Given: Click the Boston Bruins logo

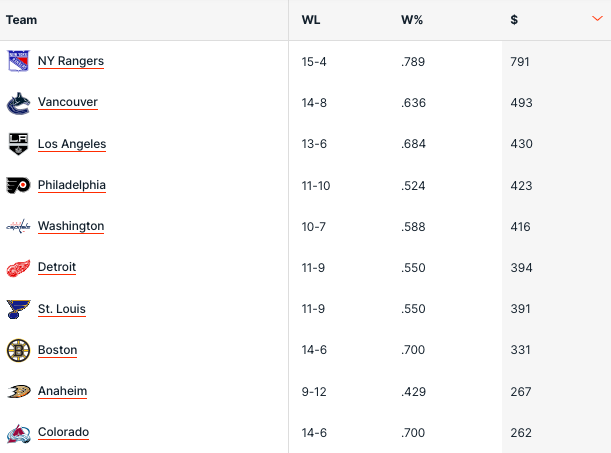Looking at the screenshot, I should pos(19,350).
